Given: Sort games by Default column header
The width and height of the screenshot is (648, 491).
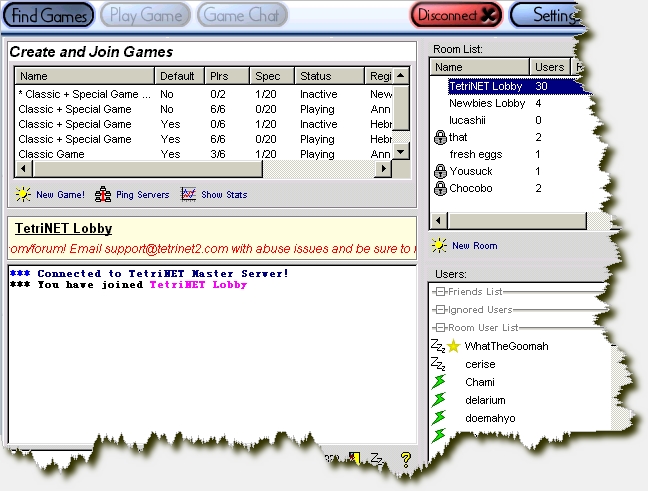Looking at the screenshot, I should [179, 76].
